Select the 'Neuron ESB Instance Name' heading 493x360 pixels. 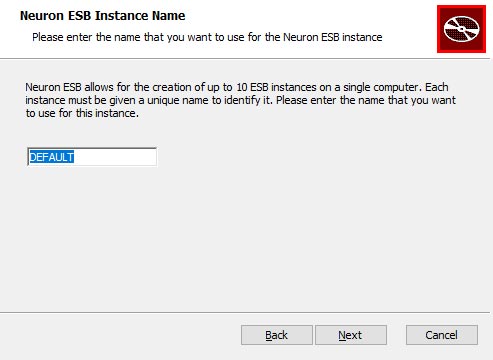coord(103,16)
